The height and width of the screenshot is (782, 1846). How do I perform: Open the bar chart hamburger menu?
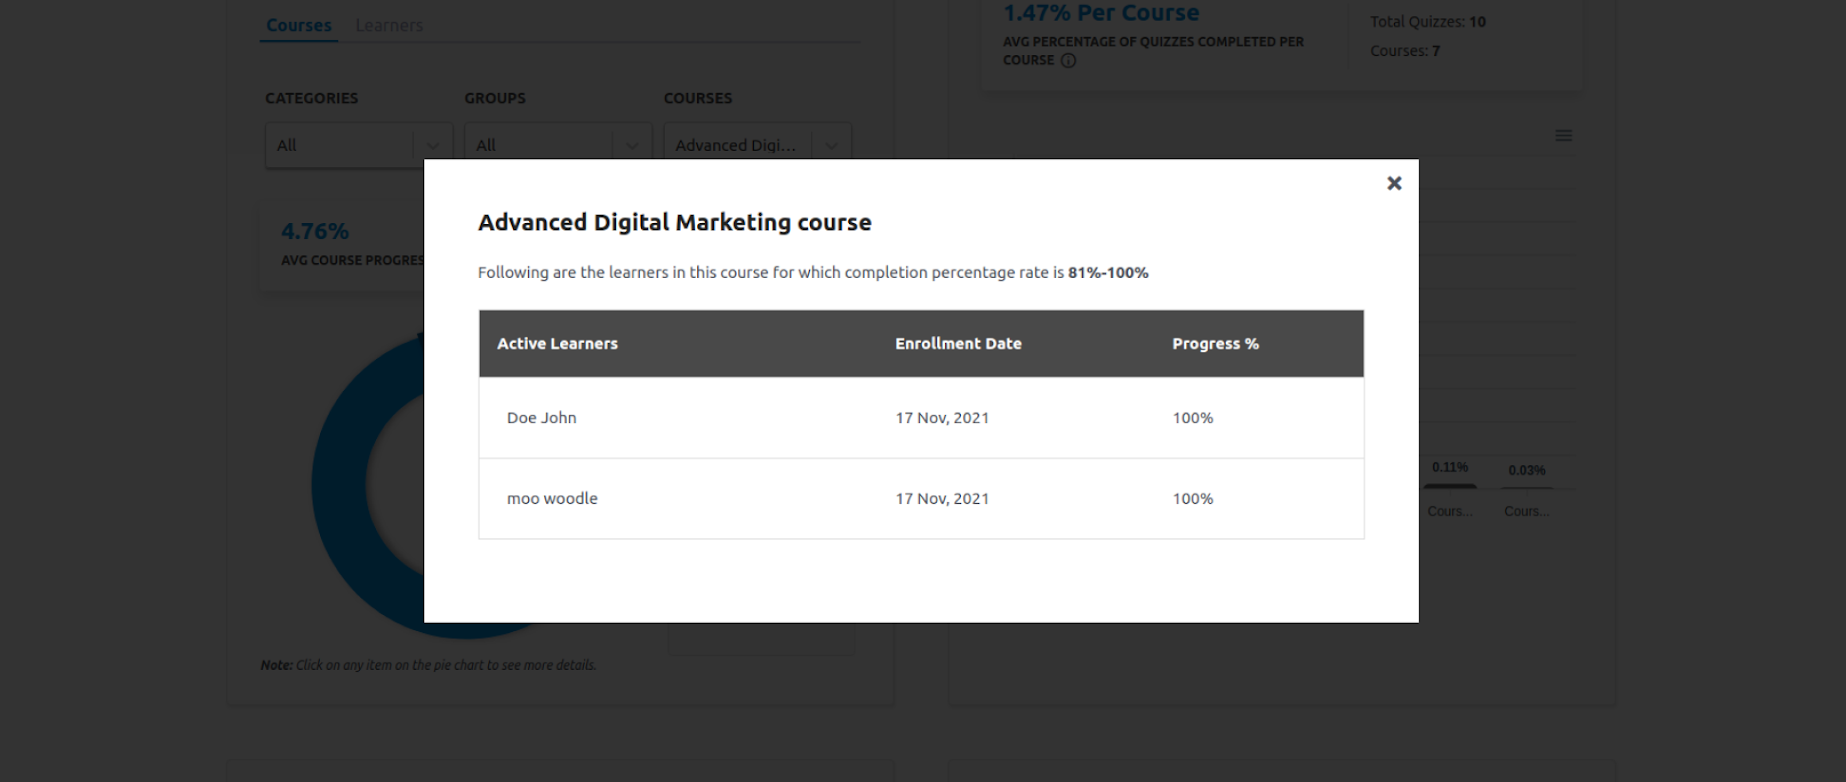click(x=1563, y=136)
